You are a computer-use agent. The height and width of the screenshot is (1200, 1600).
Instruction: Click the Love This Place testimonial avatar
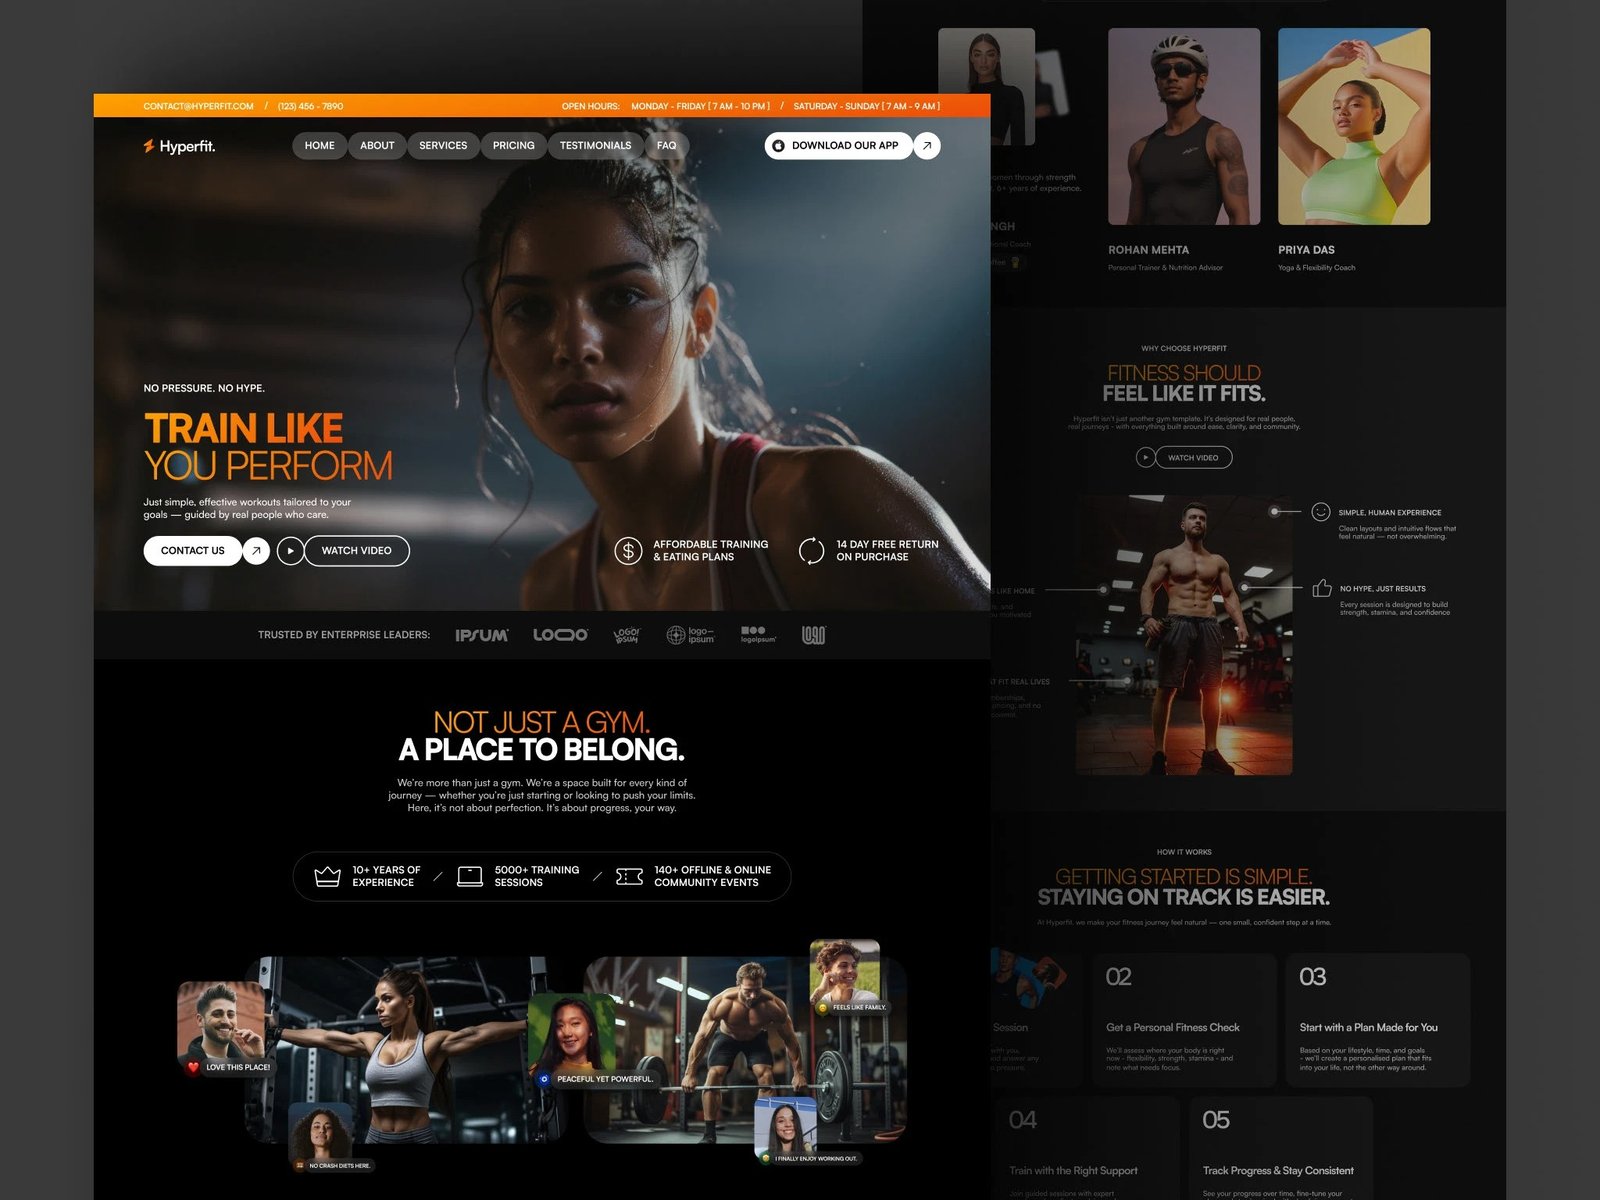[221, 1022]
